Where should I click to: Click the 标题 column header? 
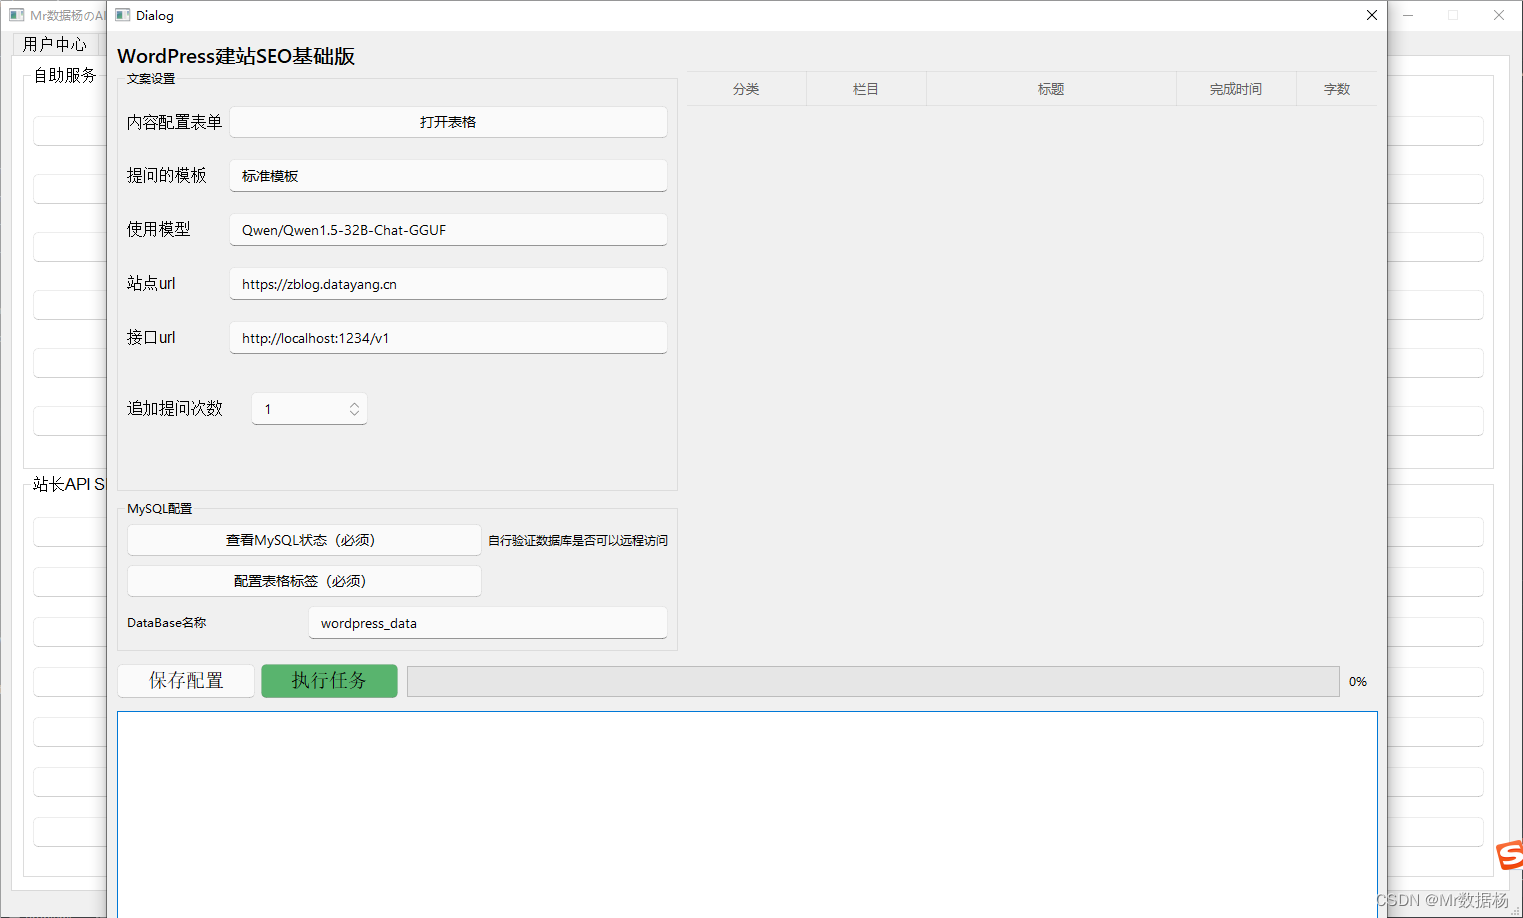(1051, 89)
